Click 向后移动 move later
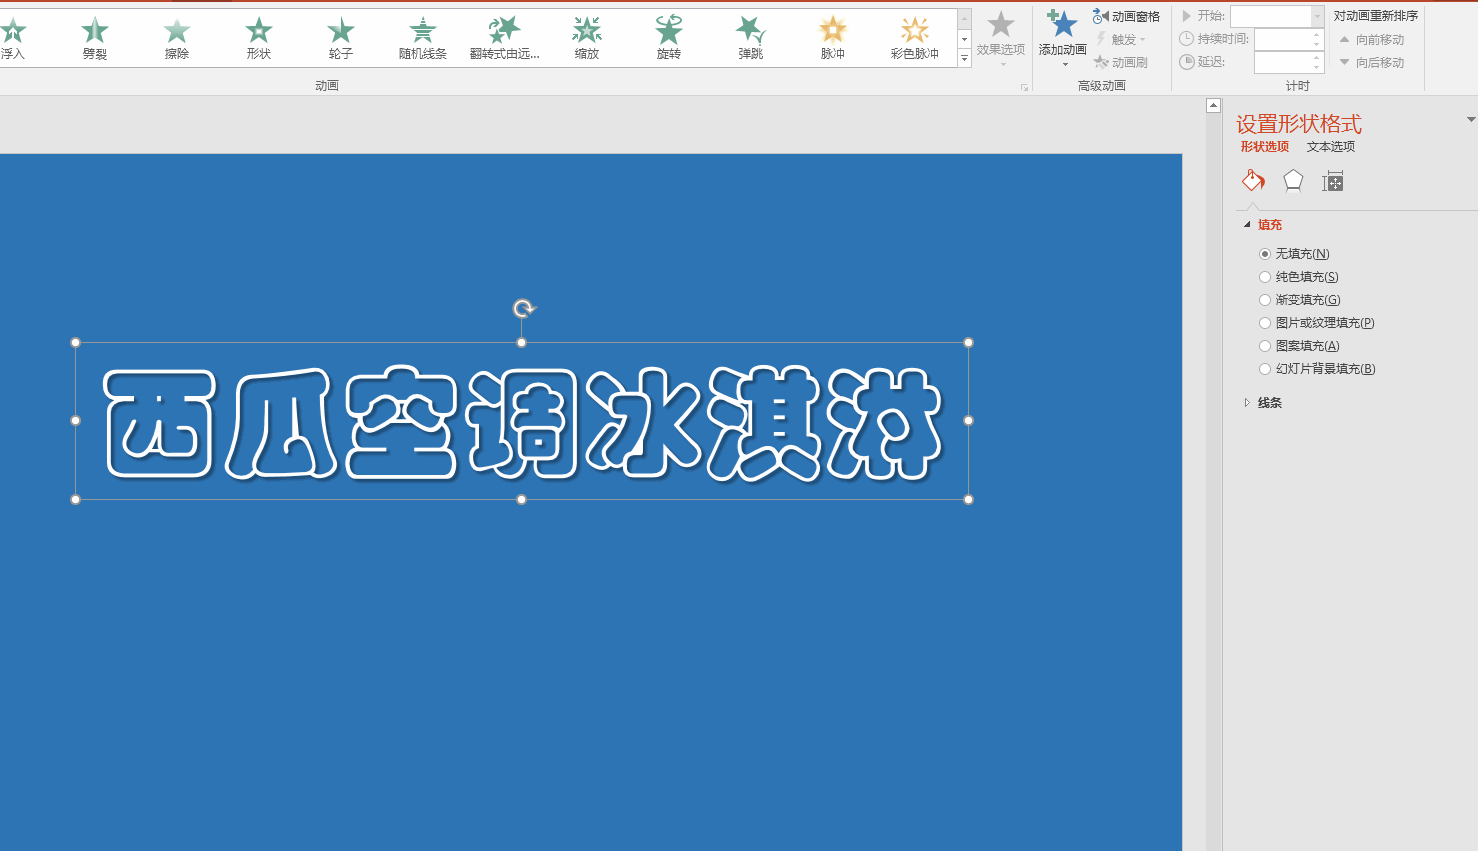The image size is (1478, 851). tap(1371, 62)
